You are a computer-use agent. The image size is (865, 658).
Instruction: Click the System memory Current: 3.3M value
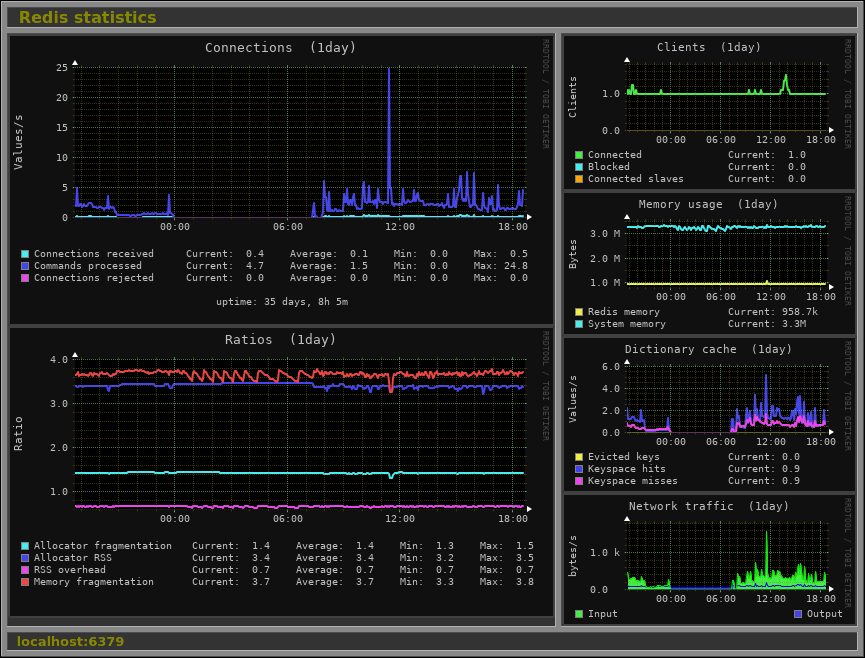pyautogui.click(x=767, y=324)
